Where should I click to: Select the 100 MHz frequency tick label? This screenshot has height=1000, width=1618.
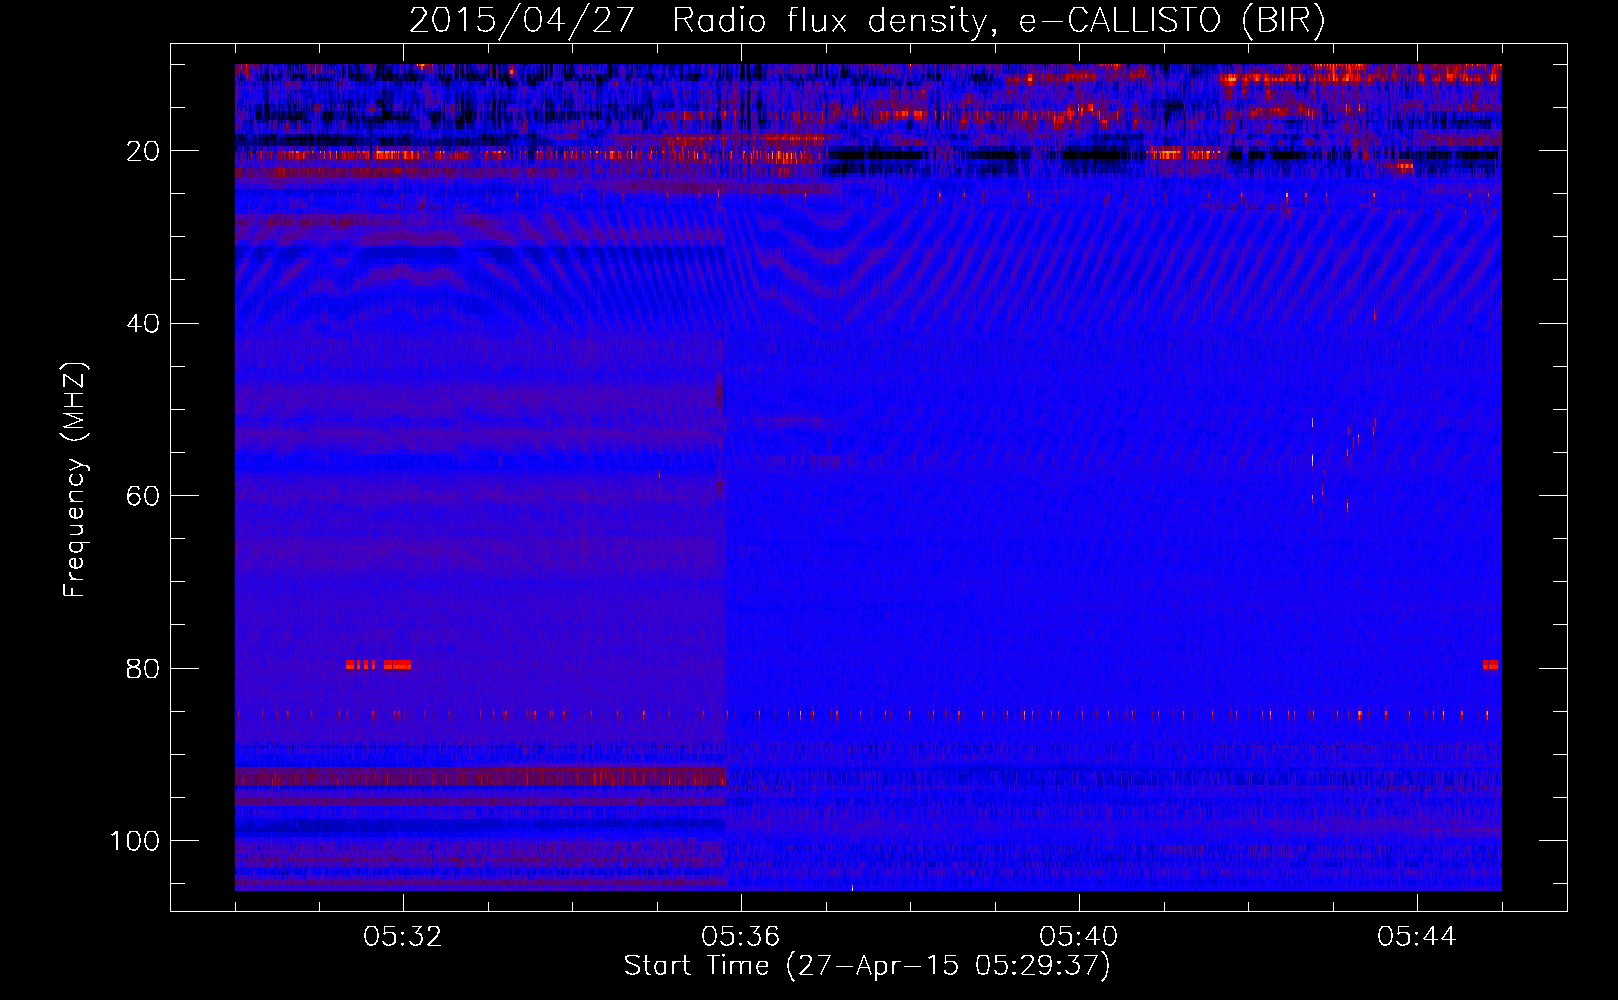[135, 841]
